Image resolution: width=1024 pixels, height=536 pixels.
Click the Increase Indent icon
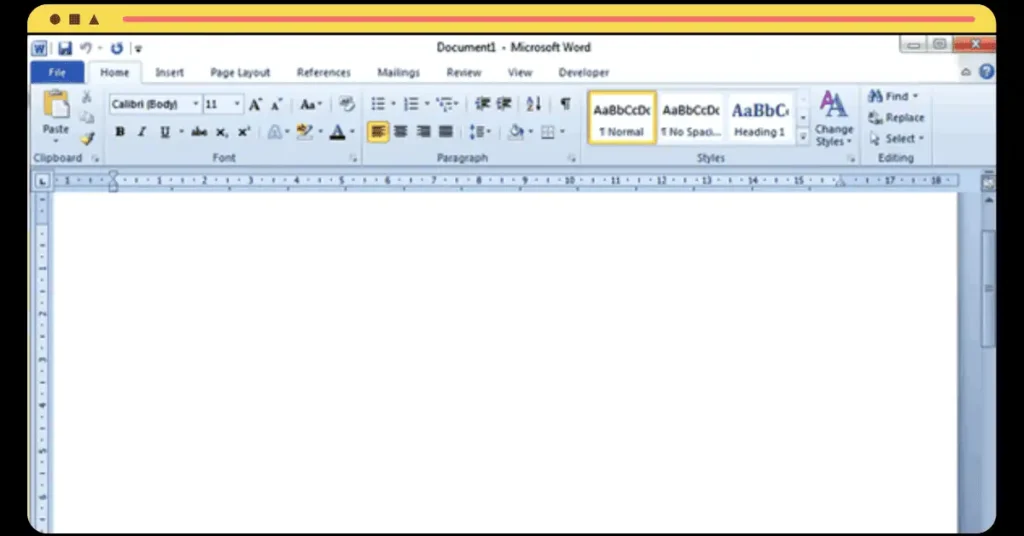[504, 104]
